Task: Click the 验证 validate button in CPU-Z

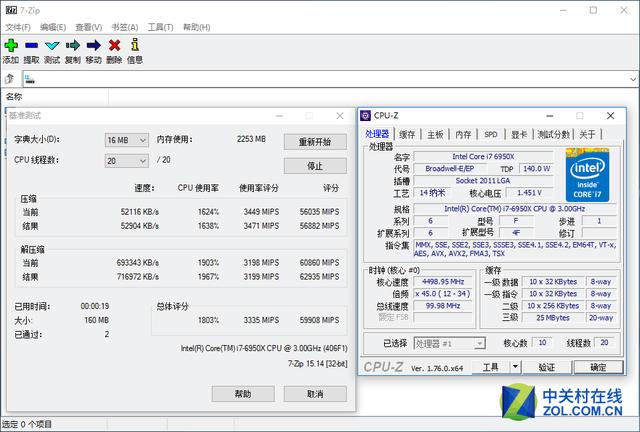Action: (x=547, y=367)
